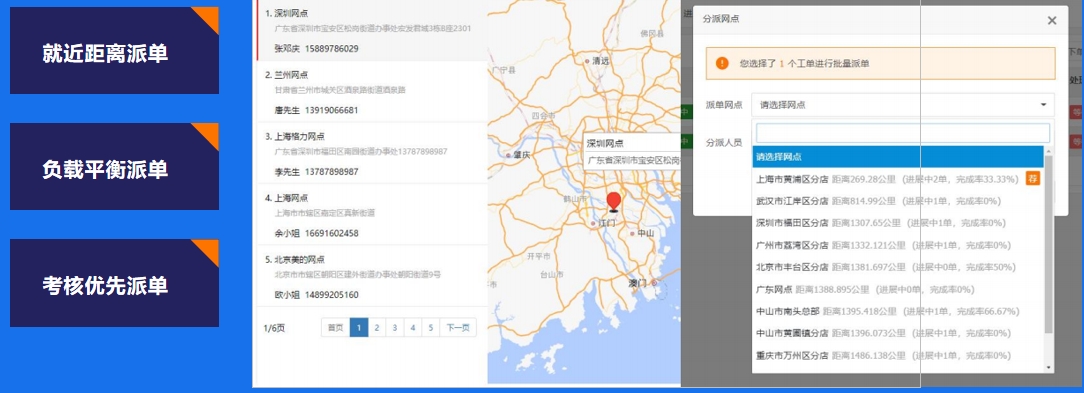
Task: Click contact 余小姐 16691602458
Action: [x=317, y=233]
